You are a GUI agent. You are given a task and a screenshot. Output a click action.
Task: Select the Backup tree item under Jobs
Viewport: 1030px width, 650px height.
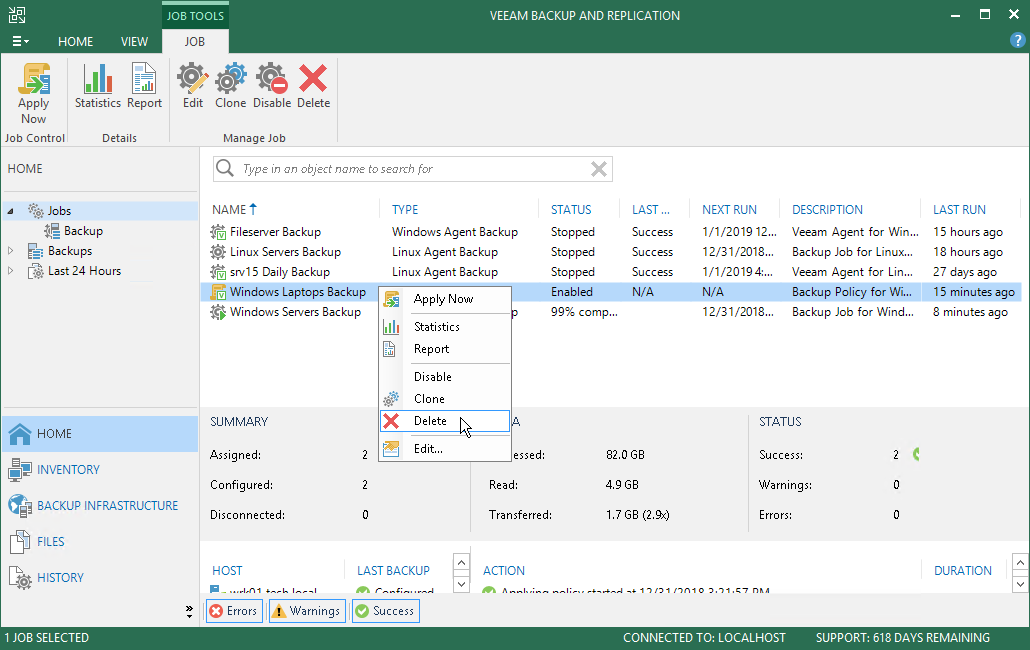[x=83, y=231]
